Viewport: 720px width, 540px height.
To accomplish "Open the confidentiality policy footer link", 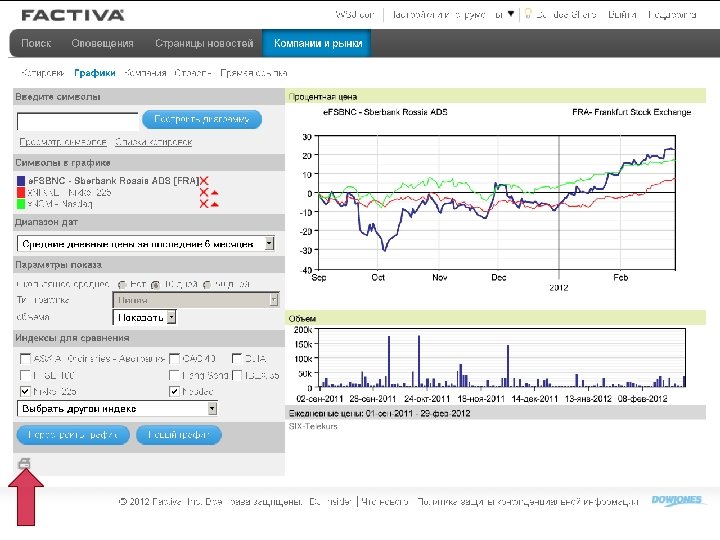I will coord(528,501).
